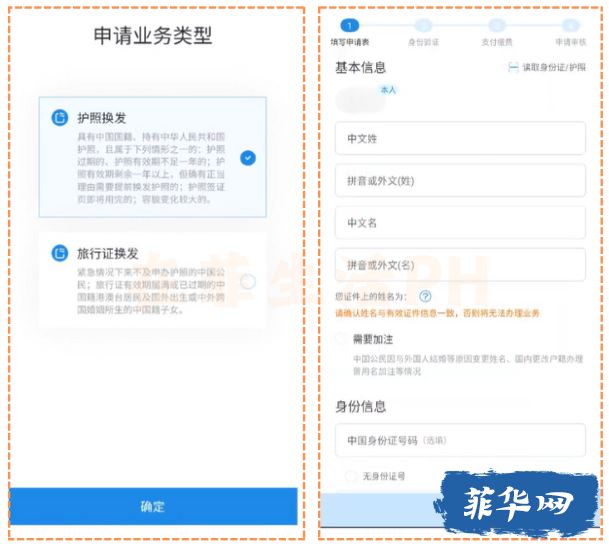Click the 旅行证换发 document icon
Image resolution: width=609 pixels, height=550 pixels.
coord(59,253)
